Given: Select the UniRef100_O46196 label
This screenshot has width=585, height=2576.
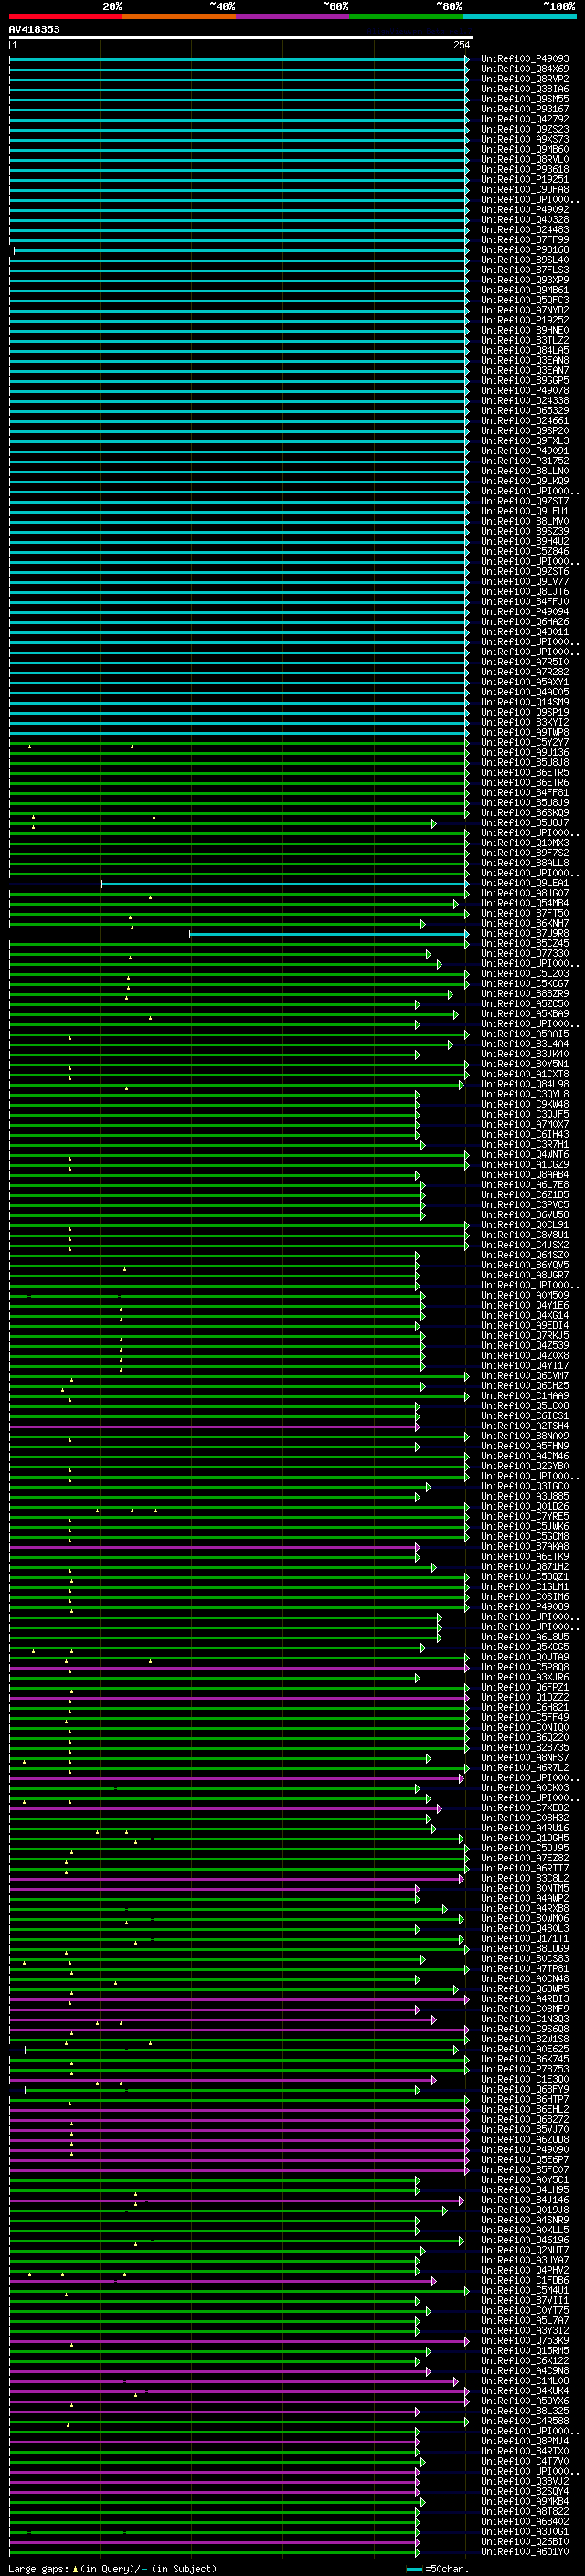Looking at the screenshot, I should click(x=525, y=2240).
